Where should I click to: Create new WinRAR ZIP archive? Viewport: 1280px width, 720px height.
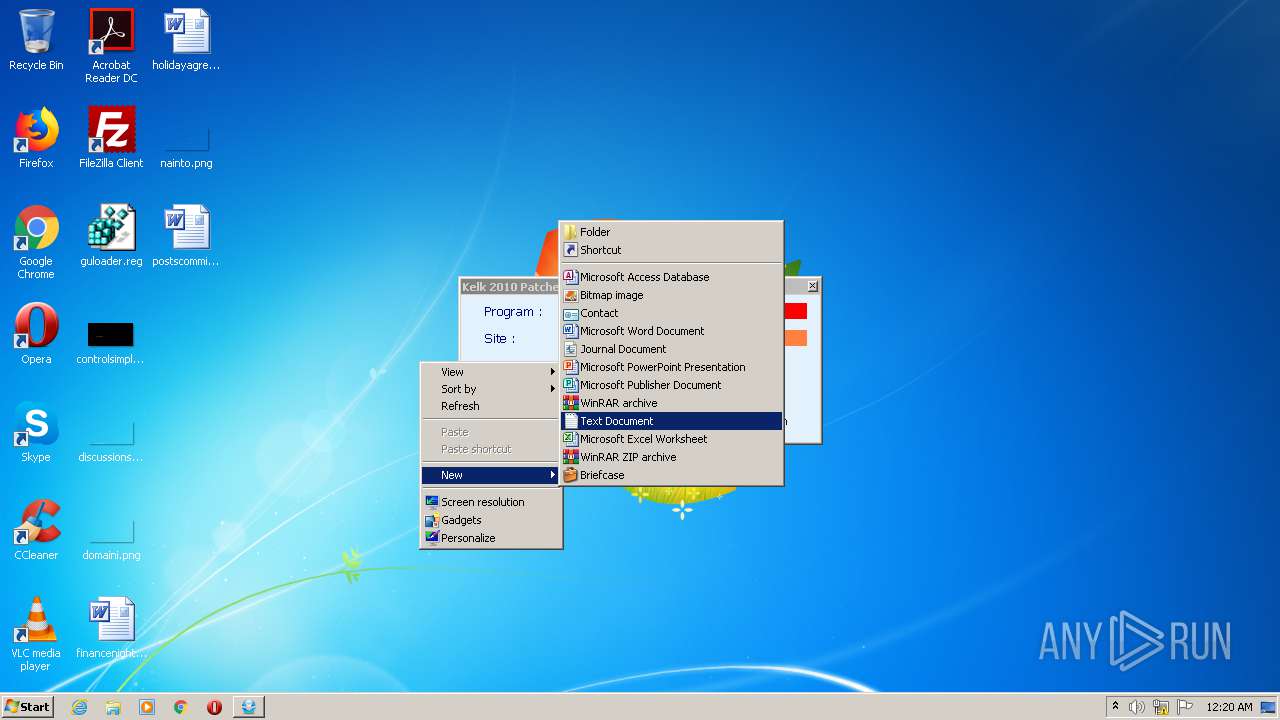[671, 457]
